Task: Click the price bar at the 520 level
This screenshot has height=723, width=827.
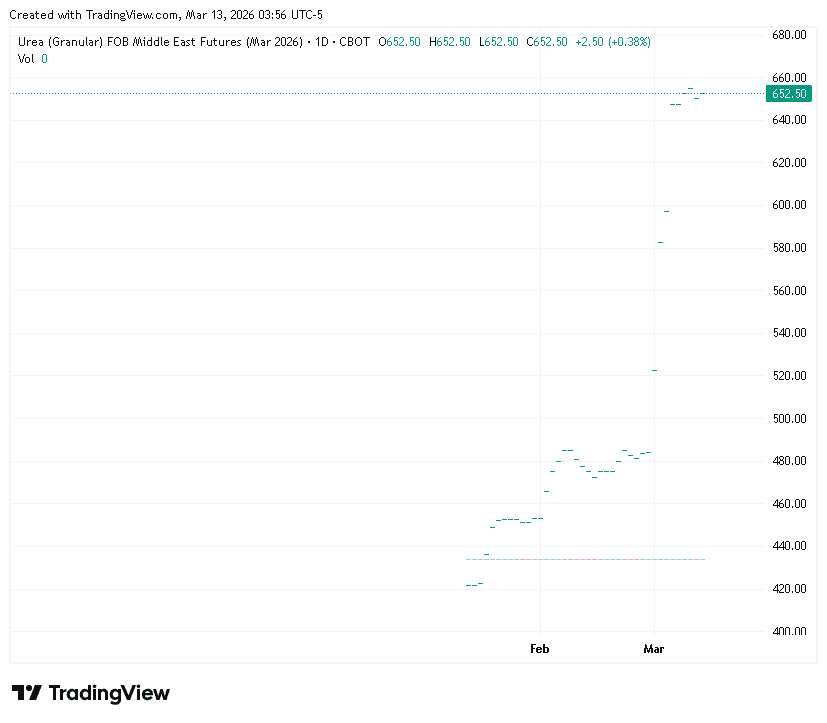Action: (654, 370)
